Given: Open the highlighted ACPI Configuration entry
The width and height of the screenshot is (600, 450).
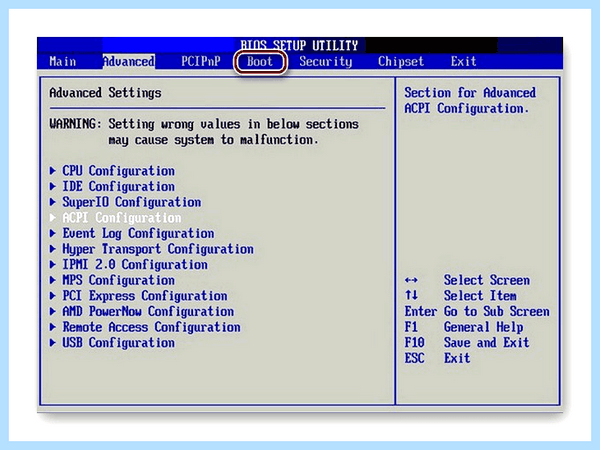Looking at the screenshot, I should [x=122, y=218].
